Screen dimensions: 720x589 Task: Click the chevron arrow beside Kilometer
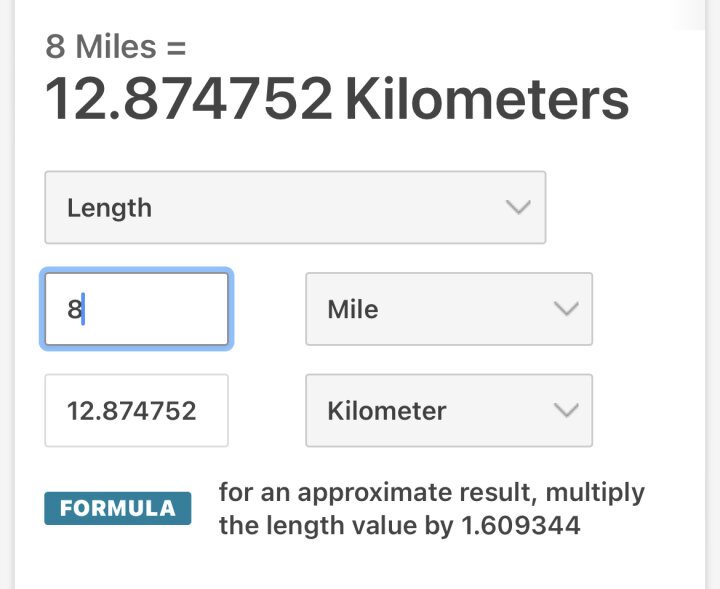tap(566, 410)
